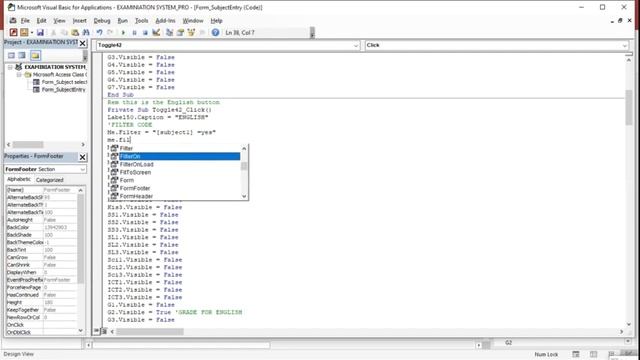
Task: Open the Object Browser via its toolbar icon
Action: click(191, 32)
